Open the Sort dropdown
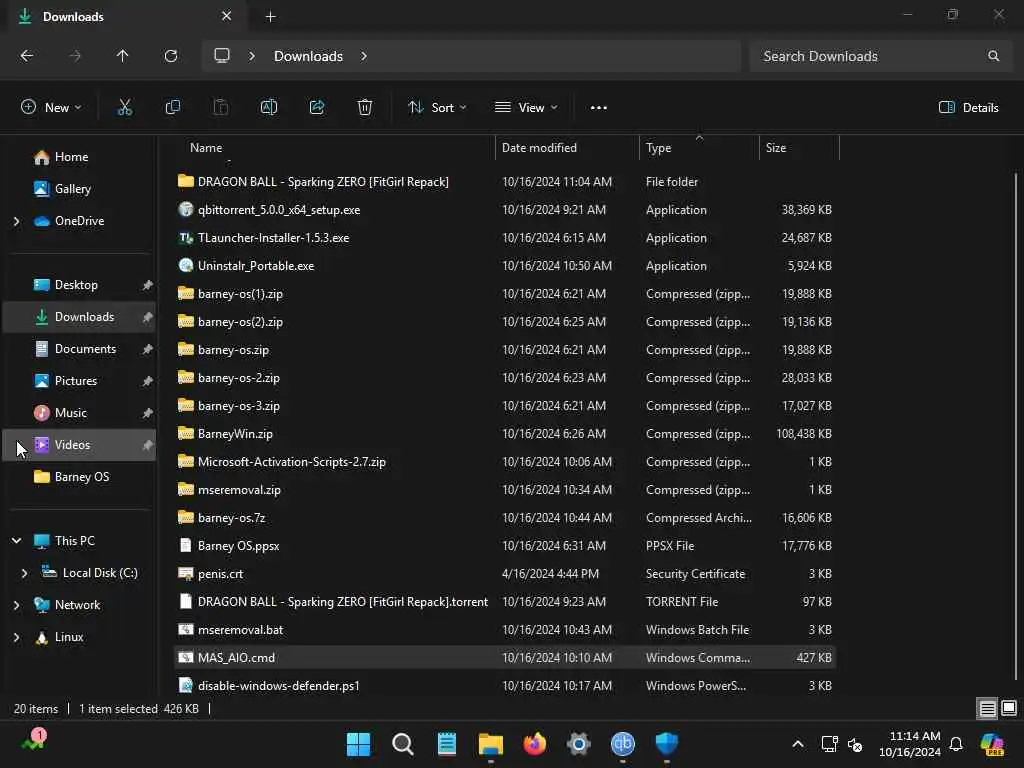Screen dimensions: 1024x768 tap(437, 108)
